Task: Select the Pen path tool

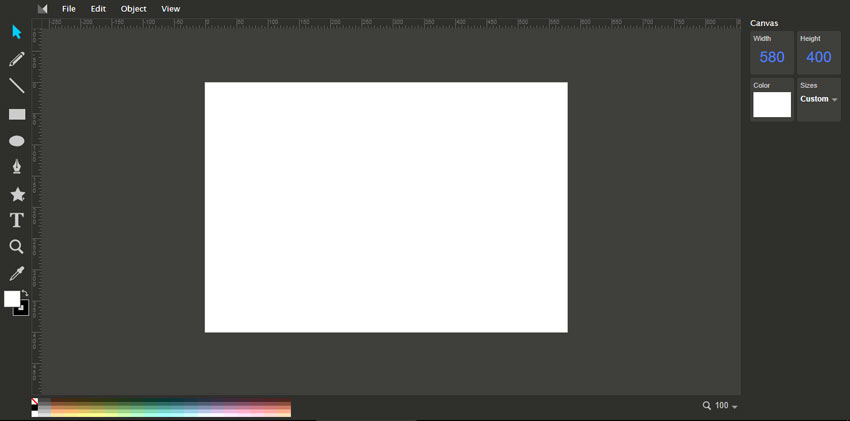Action: pos(17,167)
